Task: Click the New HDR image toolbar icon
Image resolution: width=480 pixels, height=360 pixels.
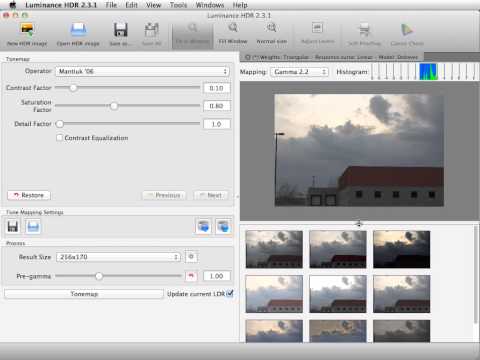Action: (x=27, y=30)
